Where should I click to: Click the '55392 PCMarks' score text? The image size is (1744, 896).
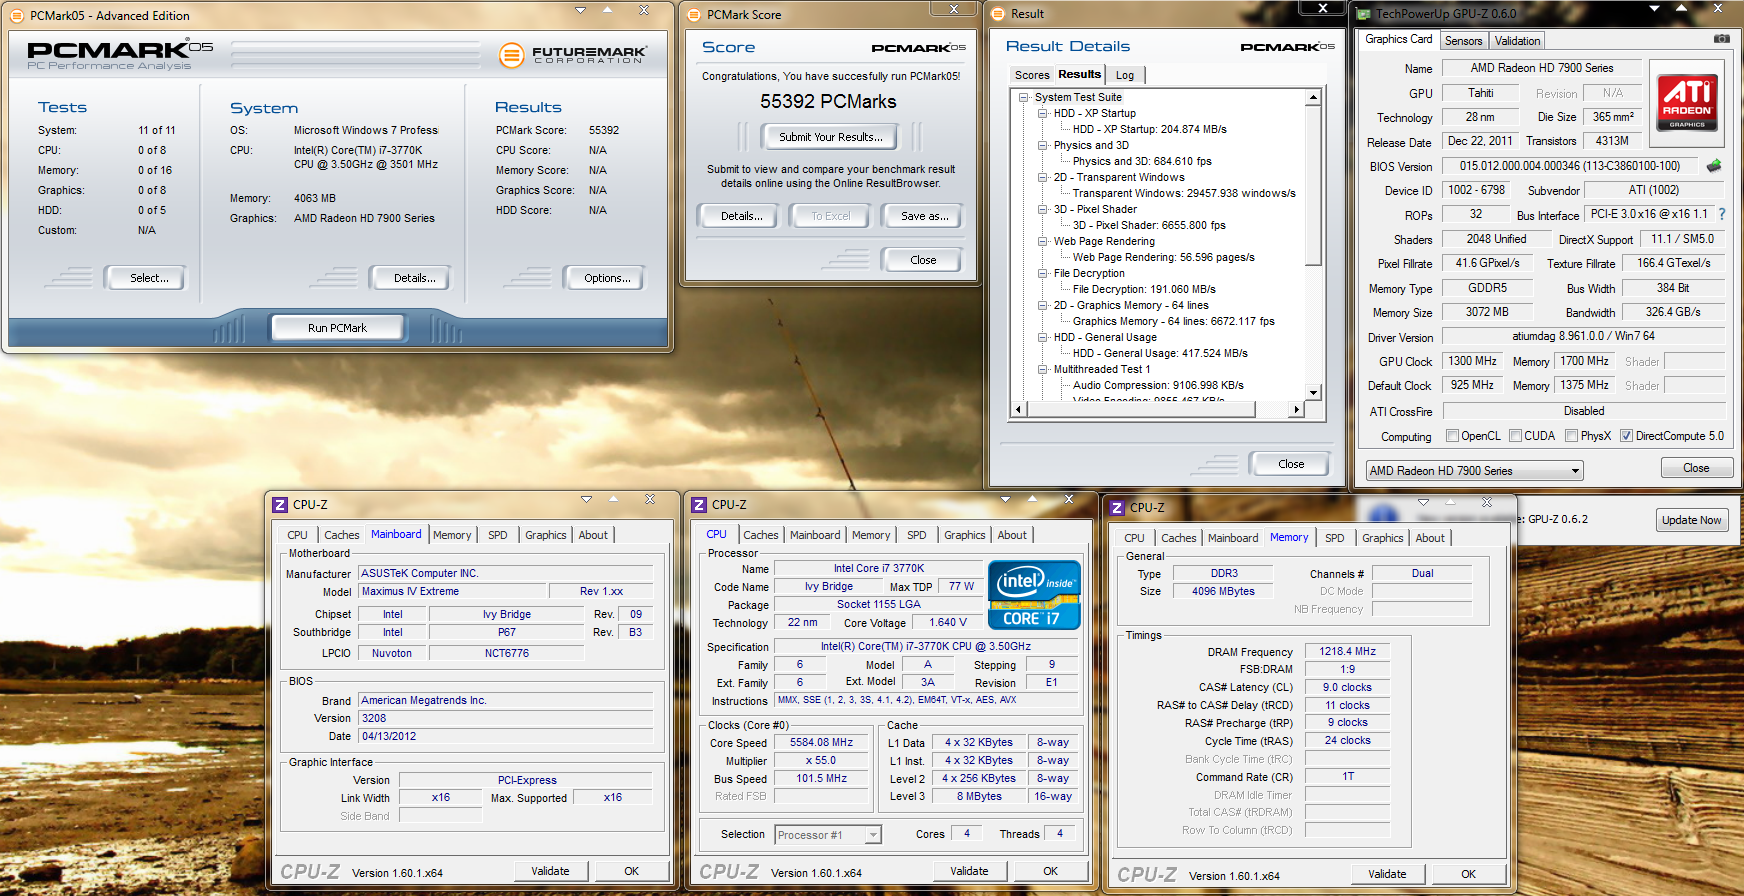point(828,102)
